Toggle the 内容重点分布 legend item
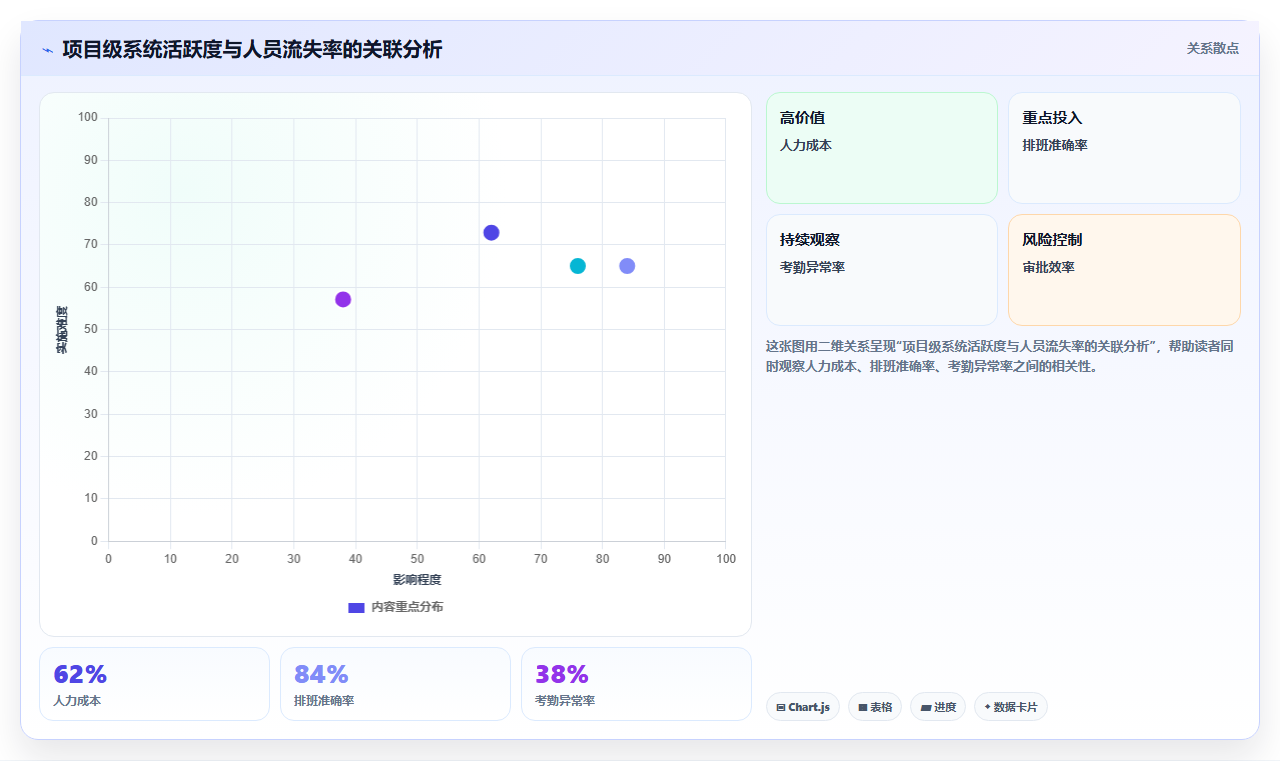This screenshot has height=761, width=1280. (395, 607)
